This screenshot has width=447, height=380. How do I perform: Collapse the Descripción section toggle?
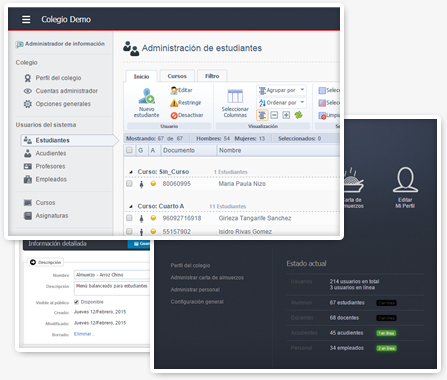point(33,262)
